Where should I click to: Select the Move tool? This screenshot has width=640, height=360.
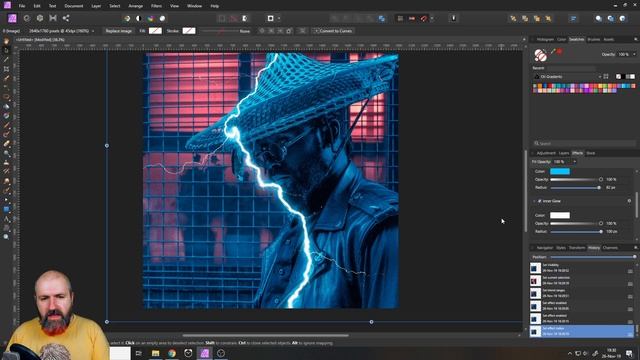(6, 51)
